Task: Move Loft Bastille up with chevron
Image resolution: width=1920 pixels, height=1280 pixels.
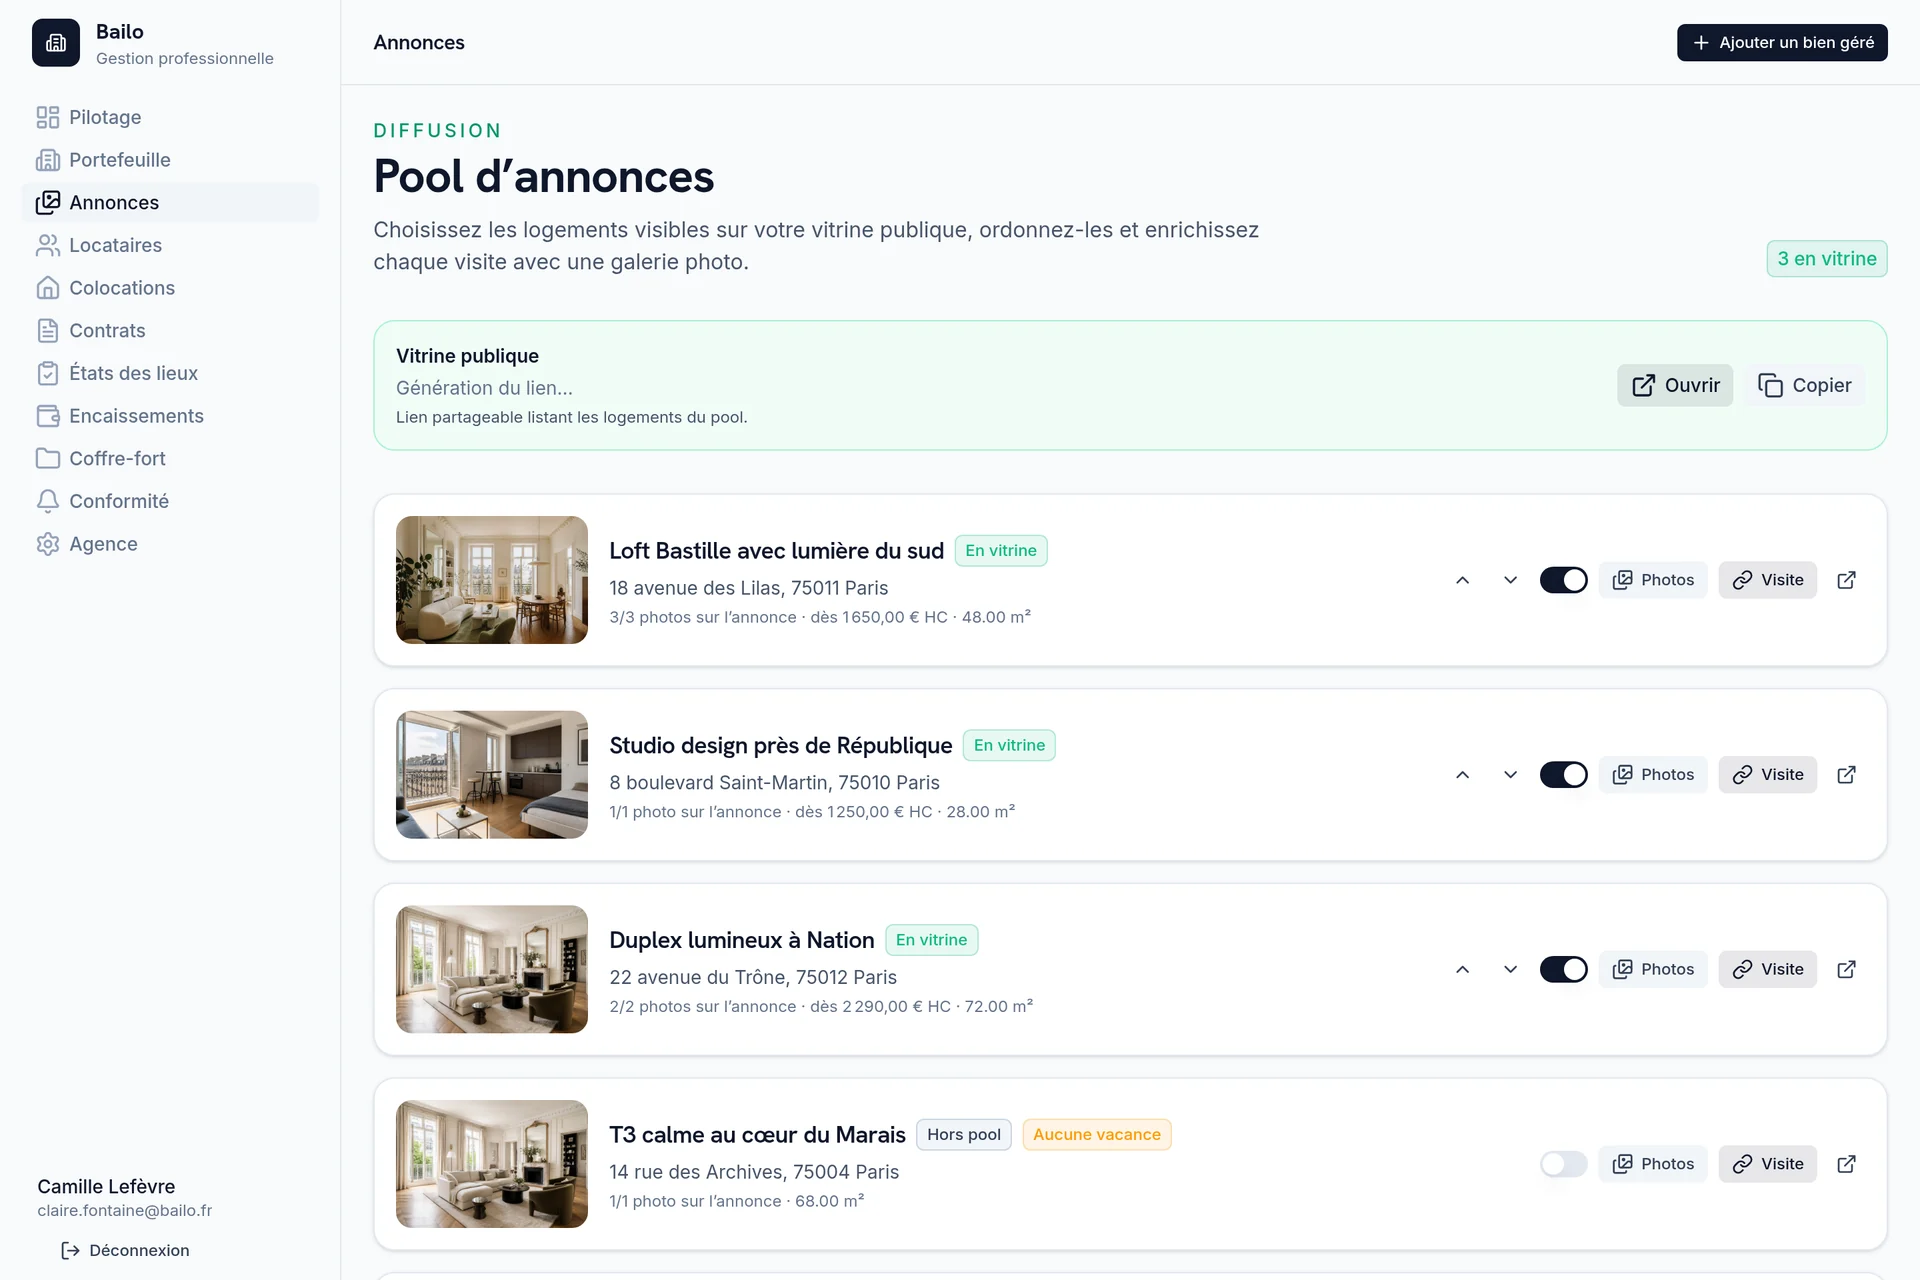Action: pyautogui.click(x=1463, y=580)
